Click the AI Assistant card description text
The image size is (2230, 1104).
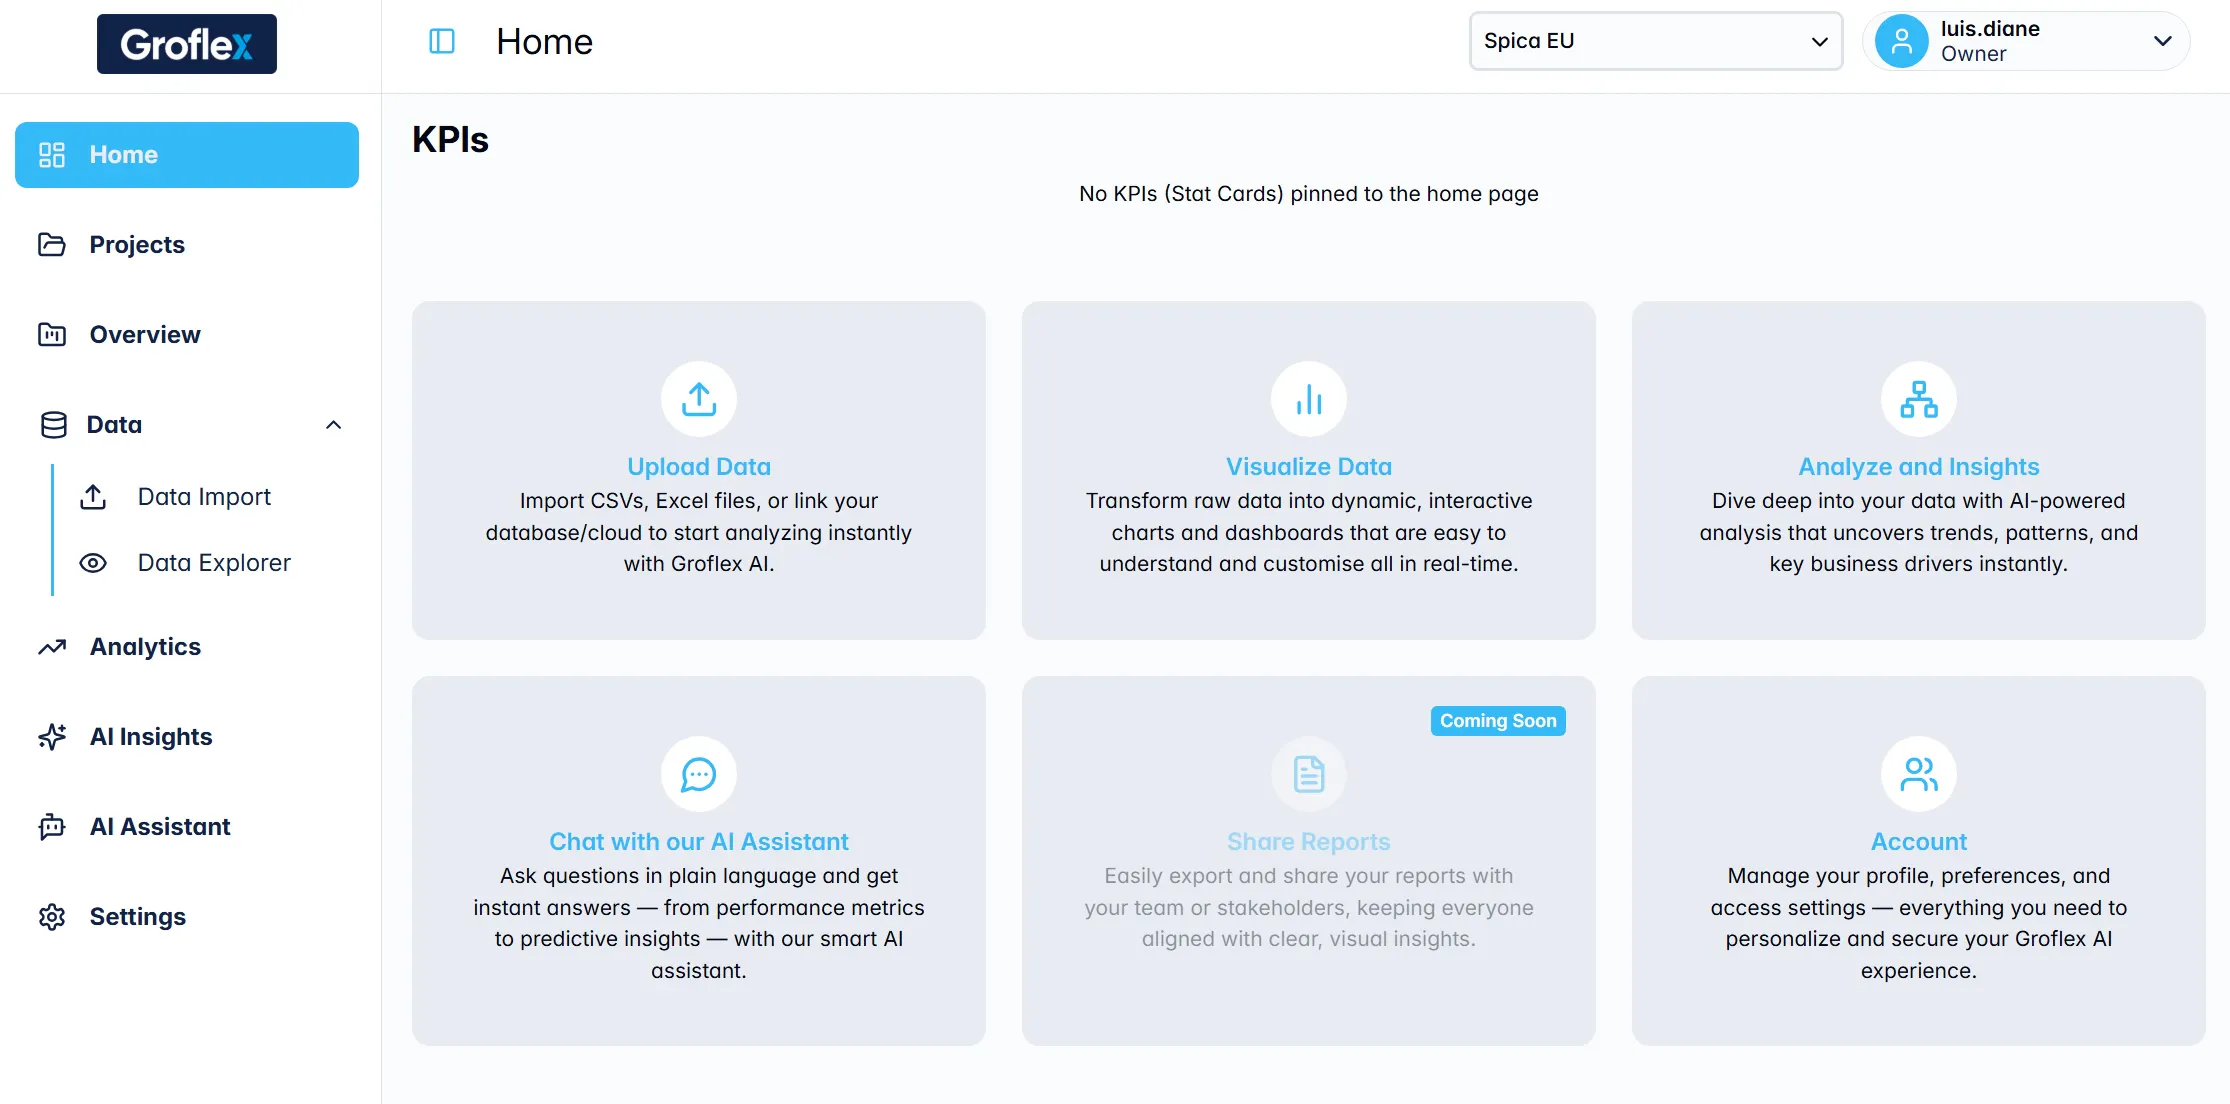(699, 923)
